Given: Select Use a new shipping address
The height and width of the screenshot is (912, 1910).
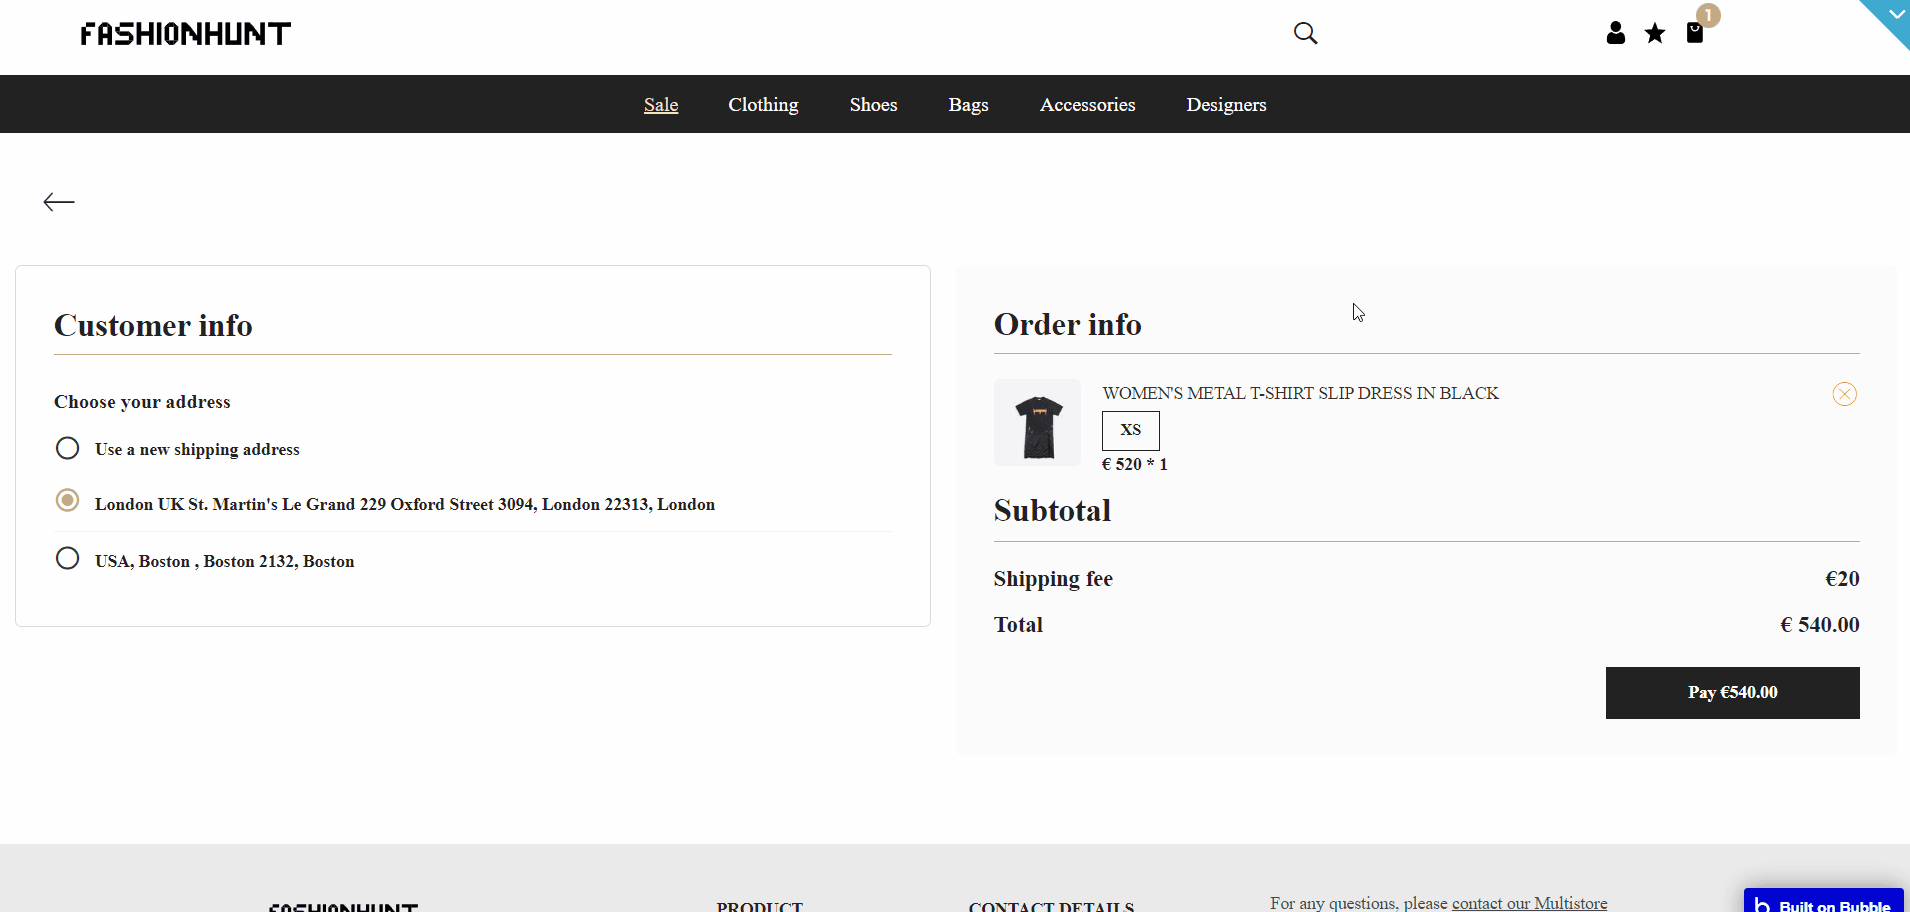Looking at the screenshot, I should 68,448.
